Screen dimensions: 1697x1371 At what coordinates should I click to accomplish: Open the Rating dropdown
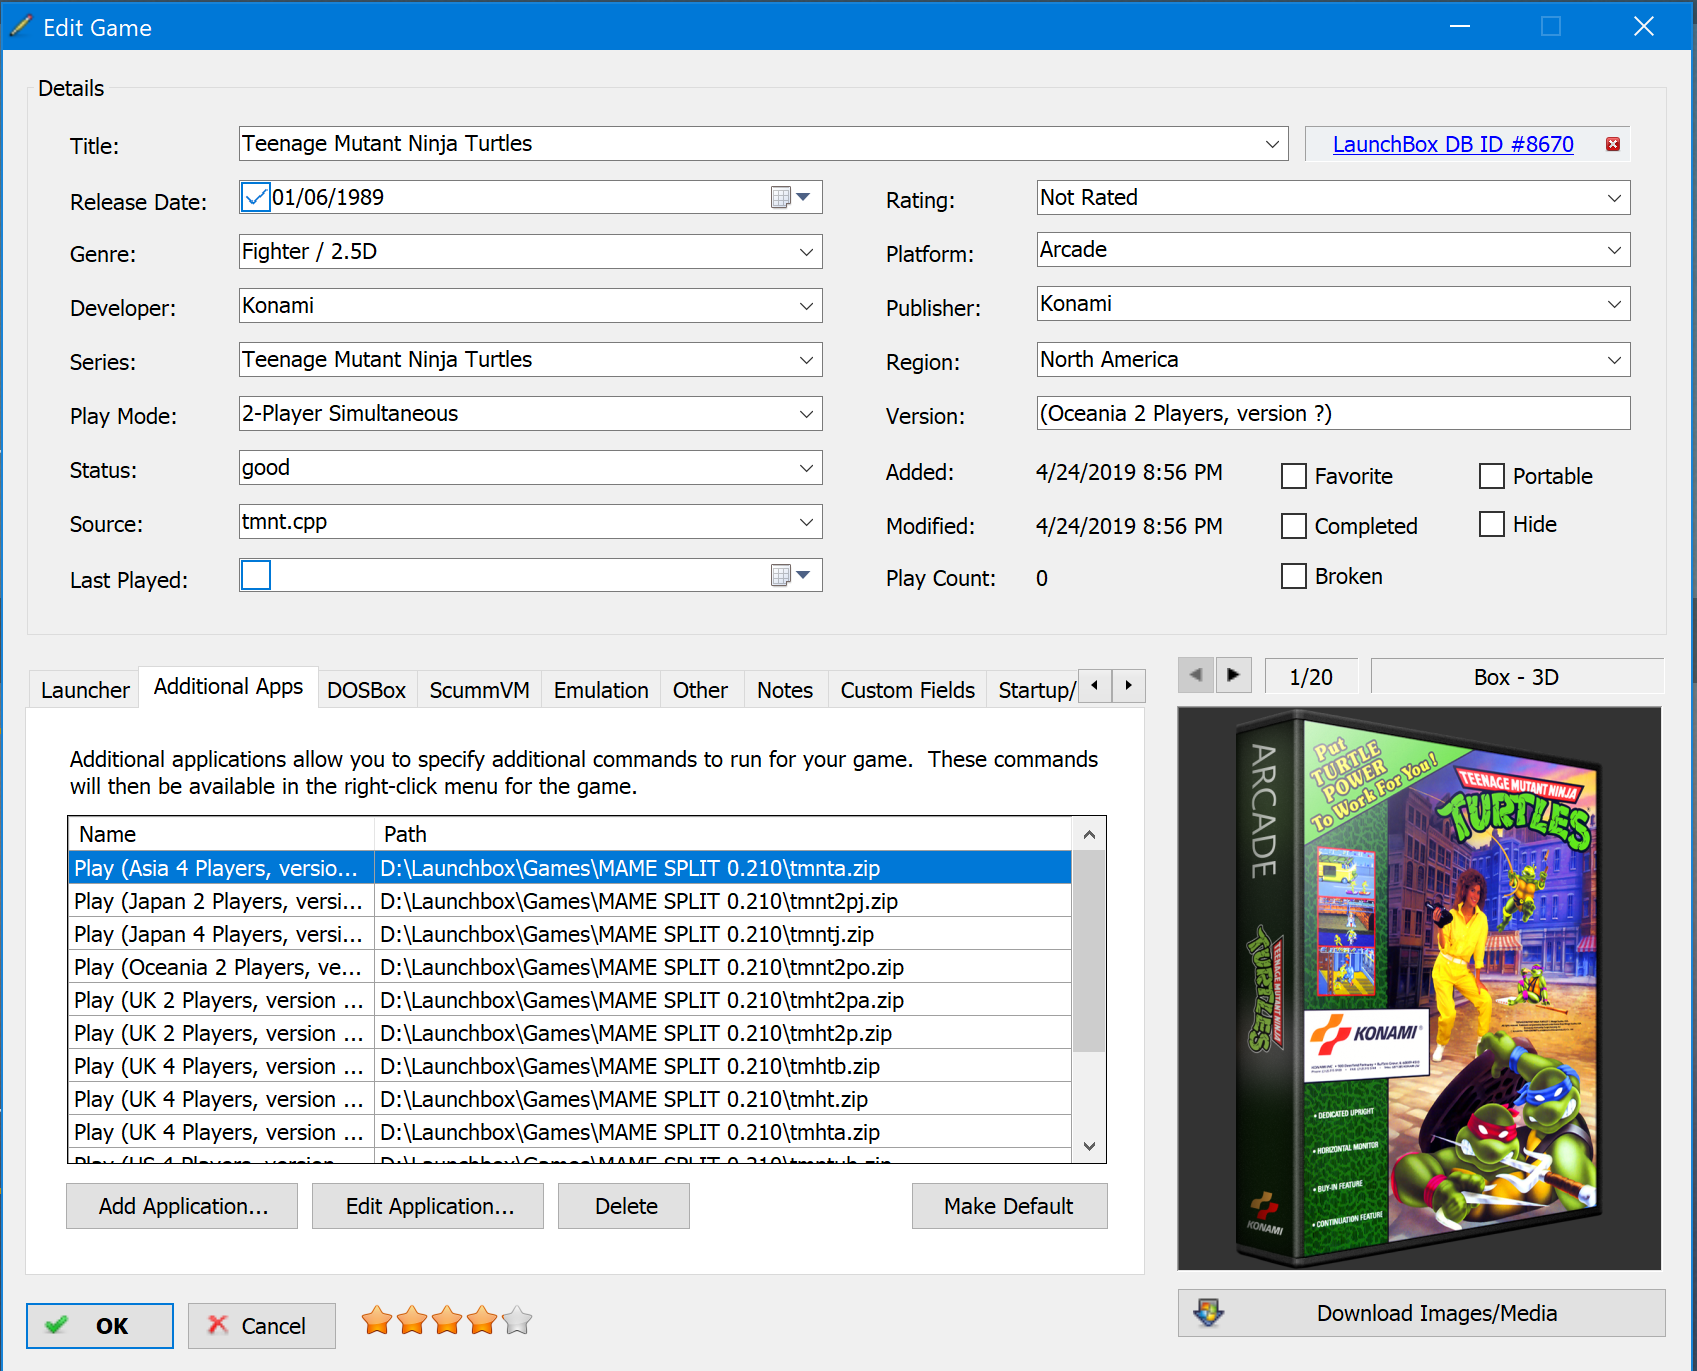click(x=1614, y=198)
